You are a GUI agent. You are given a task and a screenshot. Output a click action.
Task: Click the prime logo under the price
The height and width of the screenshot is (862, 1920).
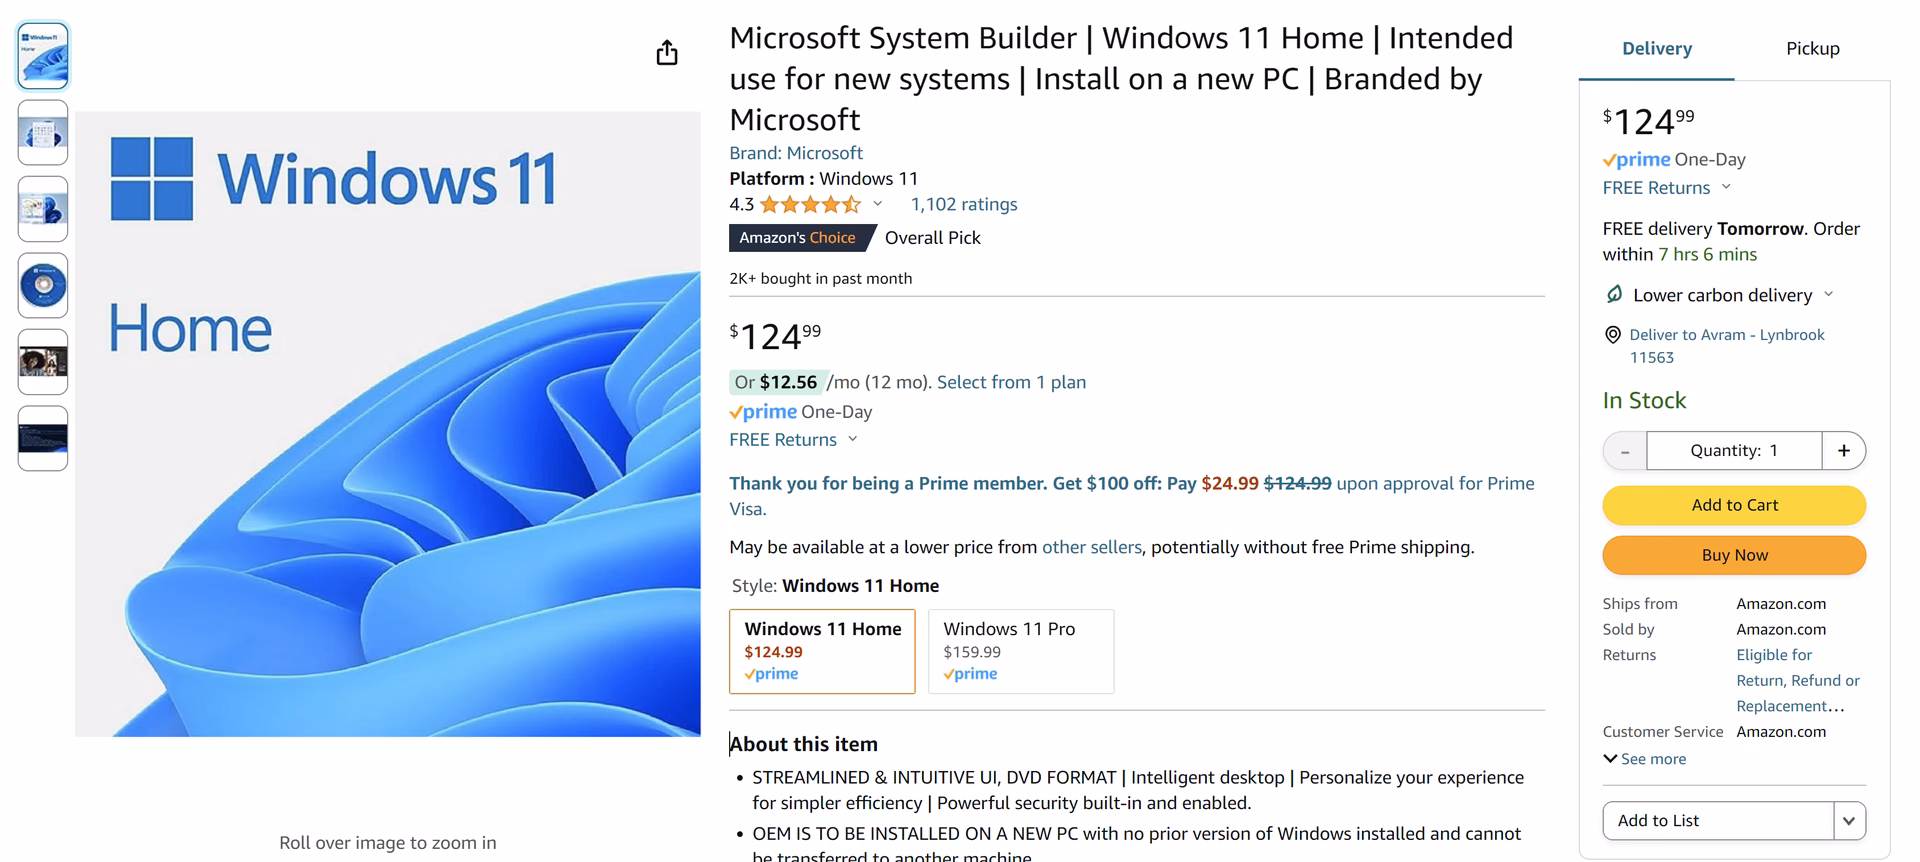763,411
